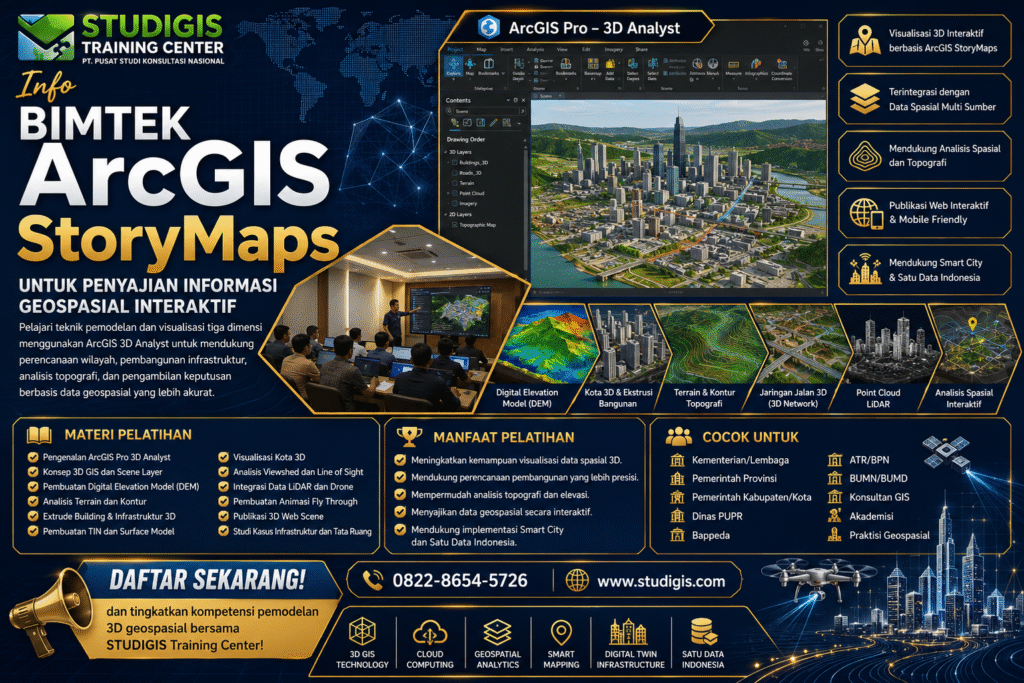1024x683 pixels.
Task: Open the Scene view tab dropdown arrow
Action: click(x=560, y=96)
